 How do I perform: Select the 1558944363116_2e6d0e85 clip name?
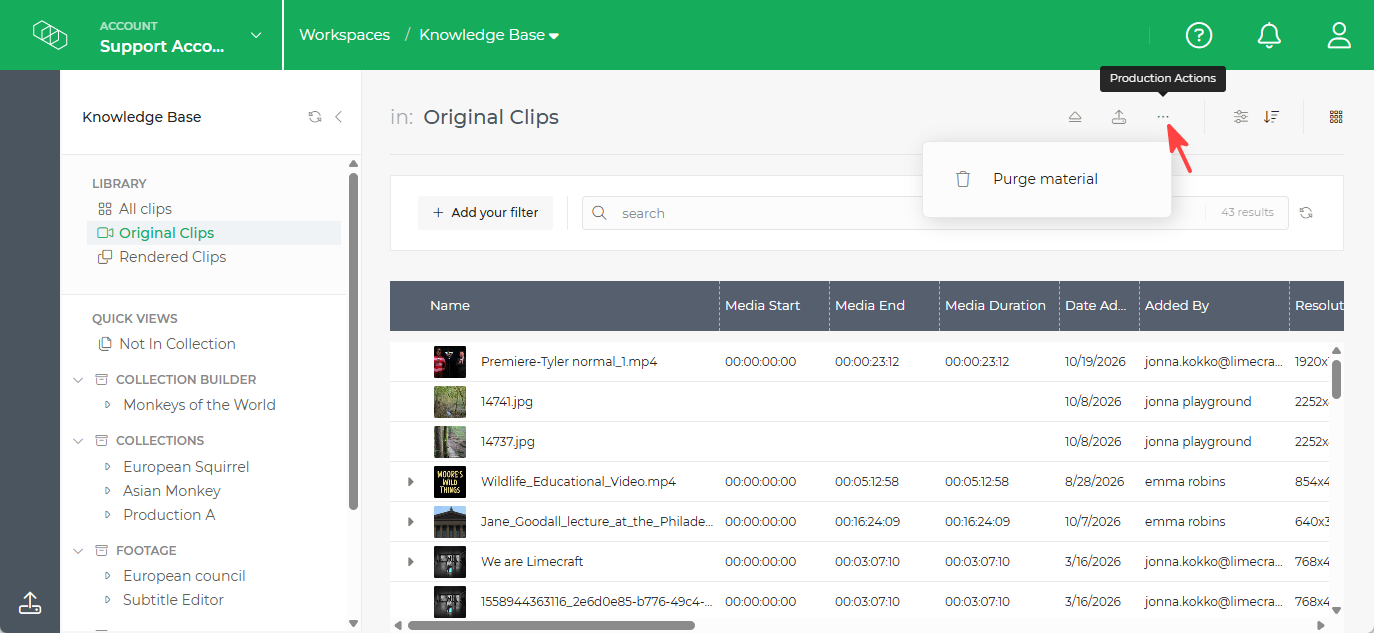coord(597,602)
